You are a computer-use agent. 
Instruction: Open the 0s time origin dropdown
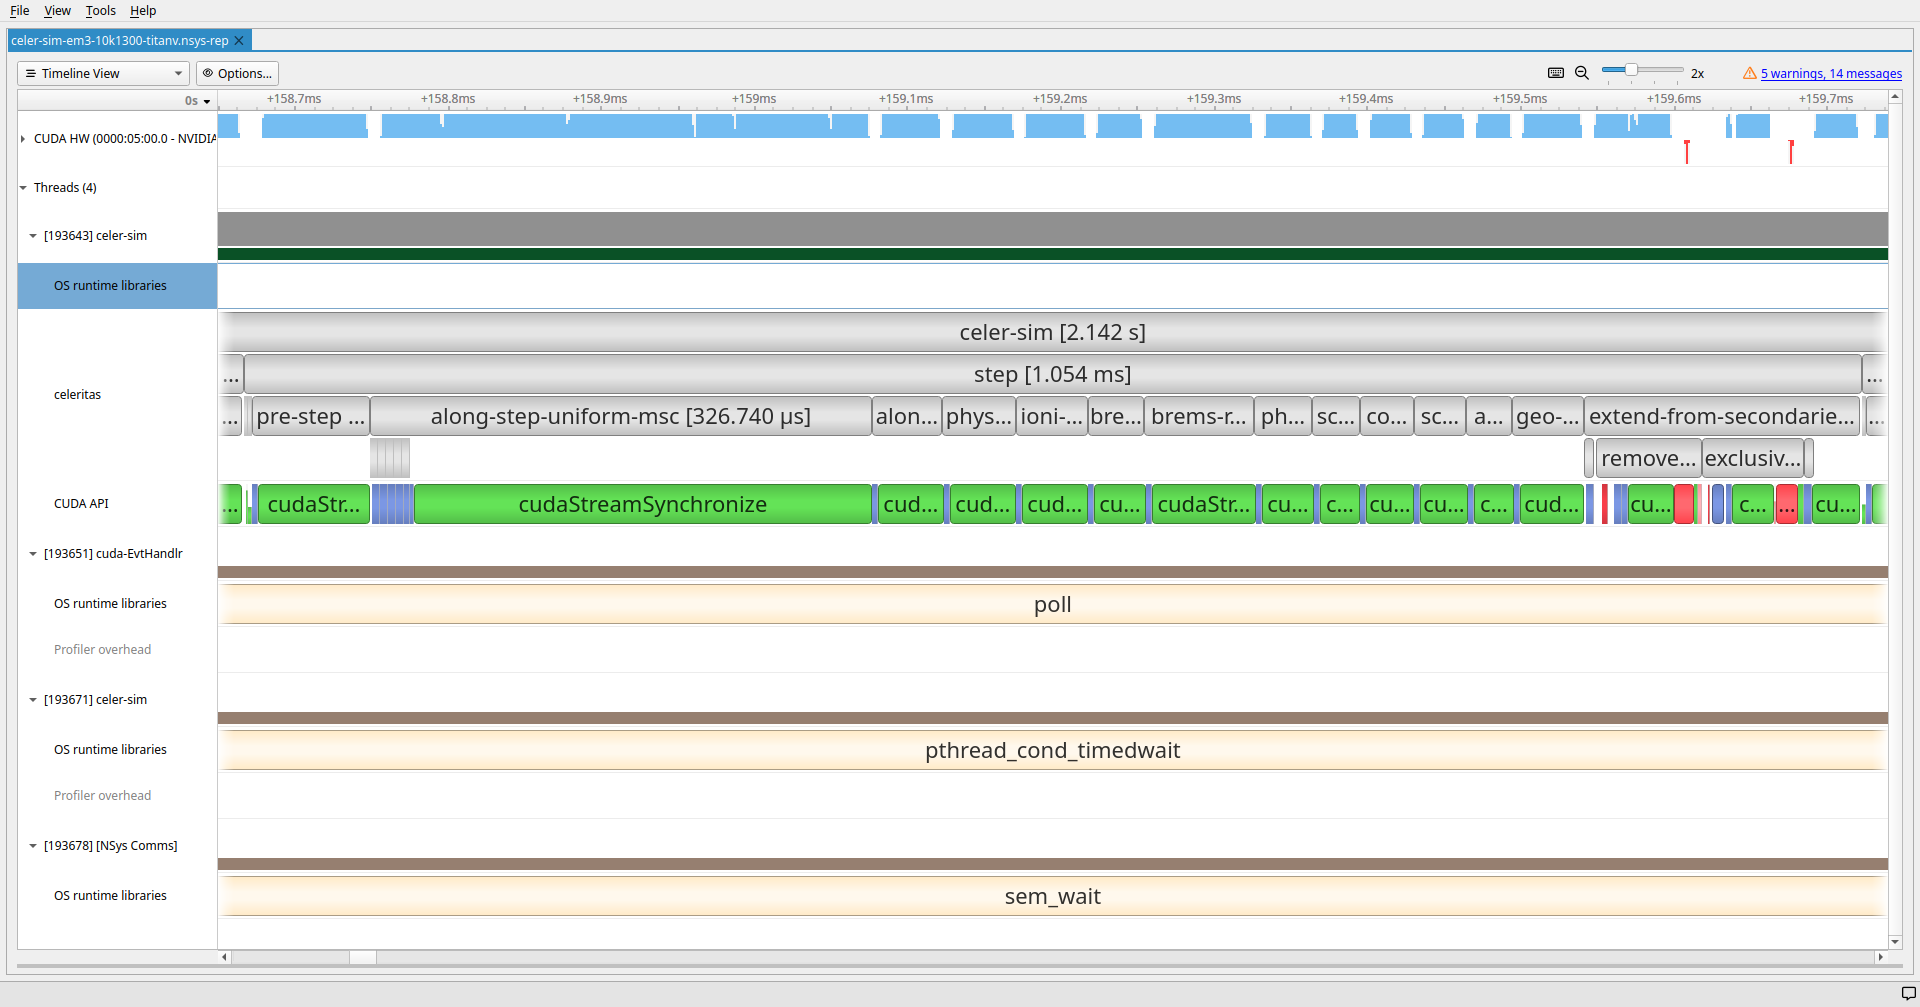198,101
